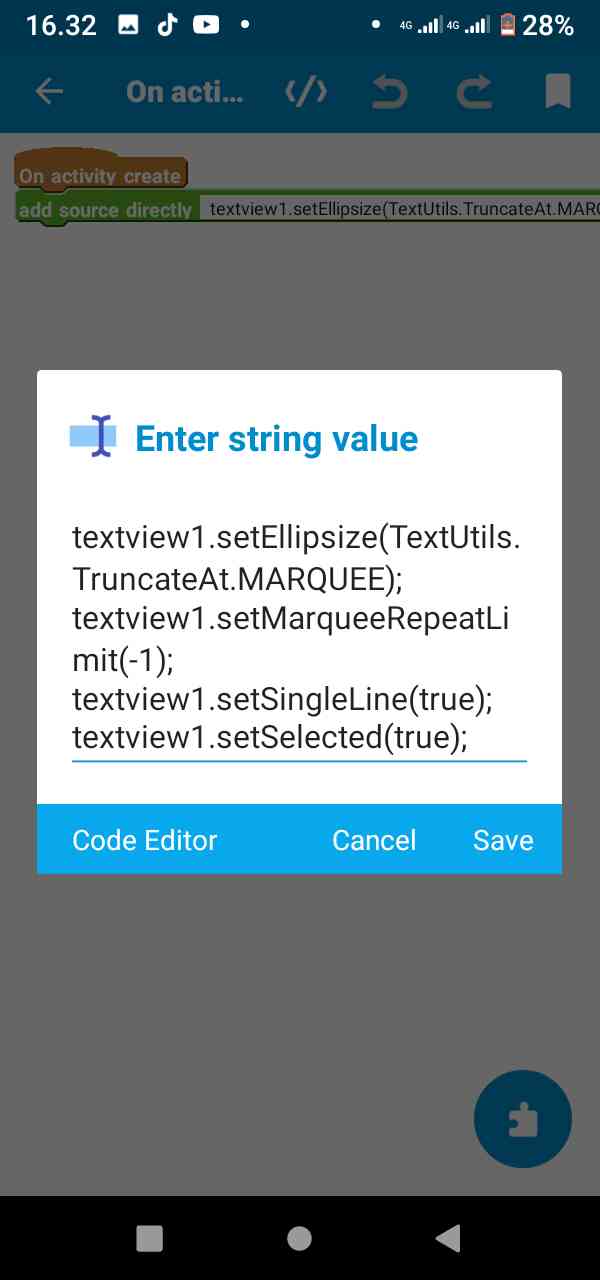Save the entered string value
The image size is (600, 1280).
[503, 840]
